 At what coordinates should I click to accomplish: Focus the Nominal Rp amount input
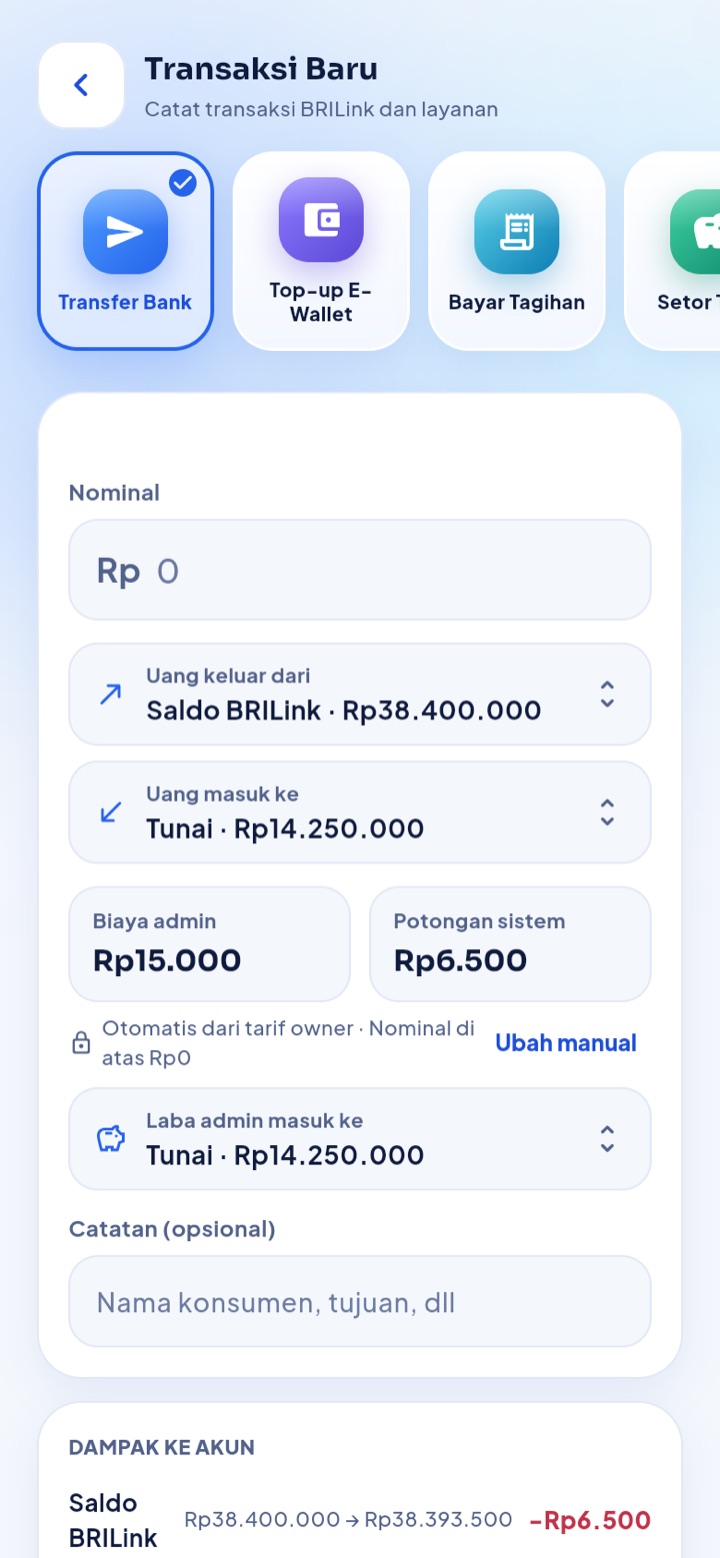click(x=360, y=570)
